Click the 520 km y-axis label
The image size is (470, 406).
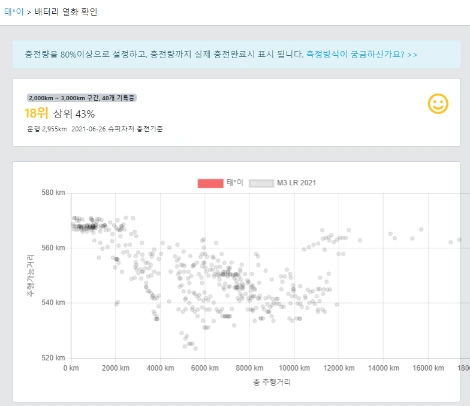coord(53,358)
